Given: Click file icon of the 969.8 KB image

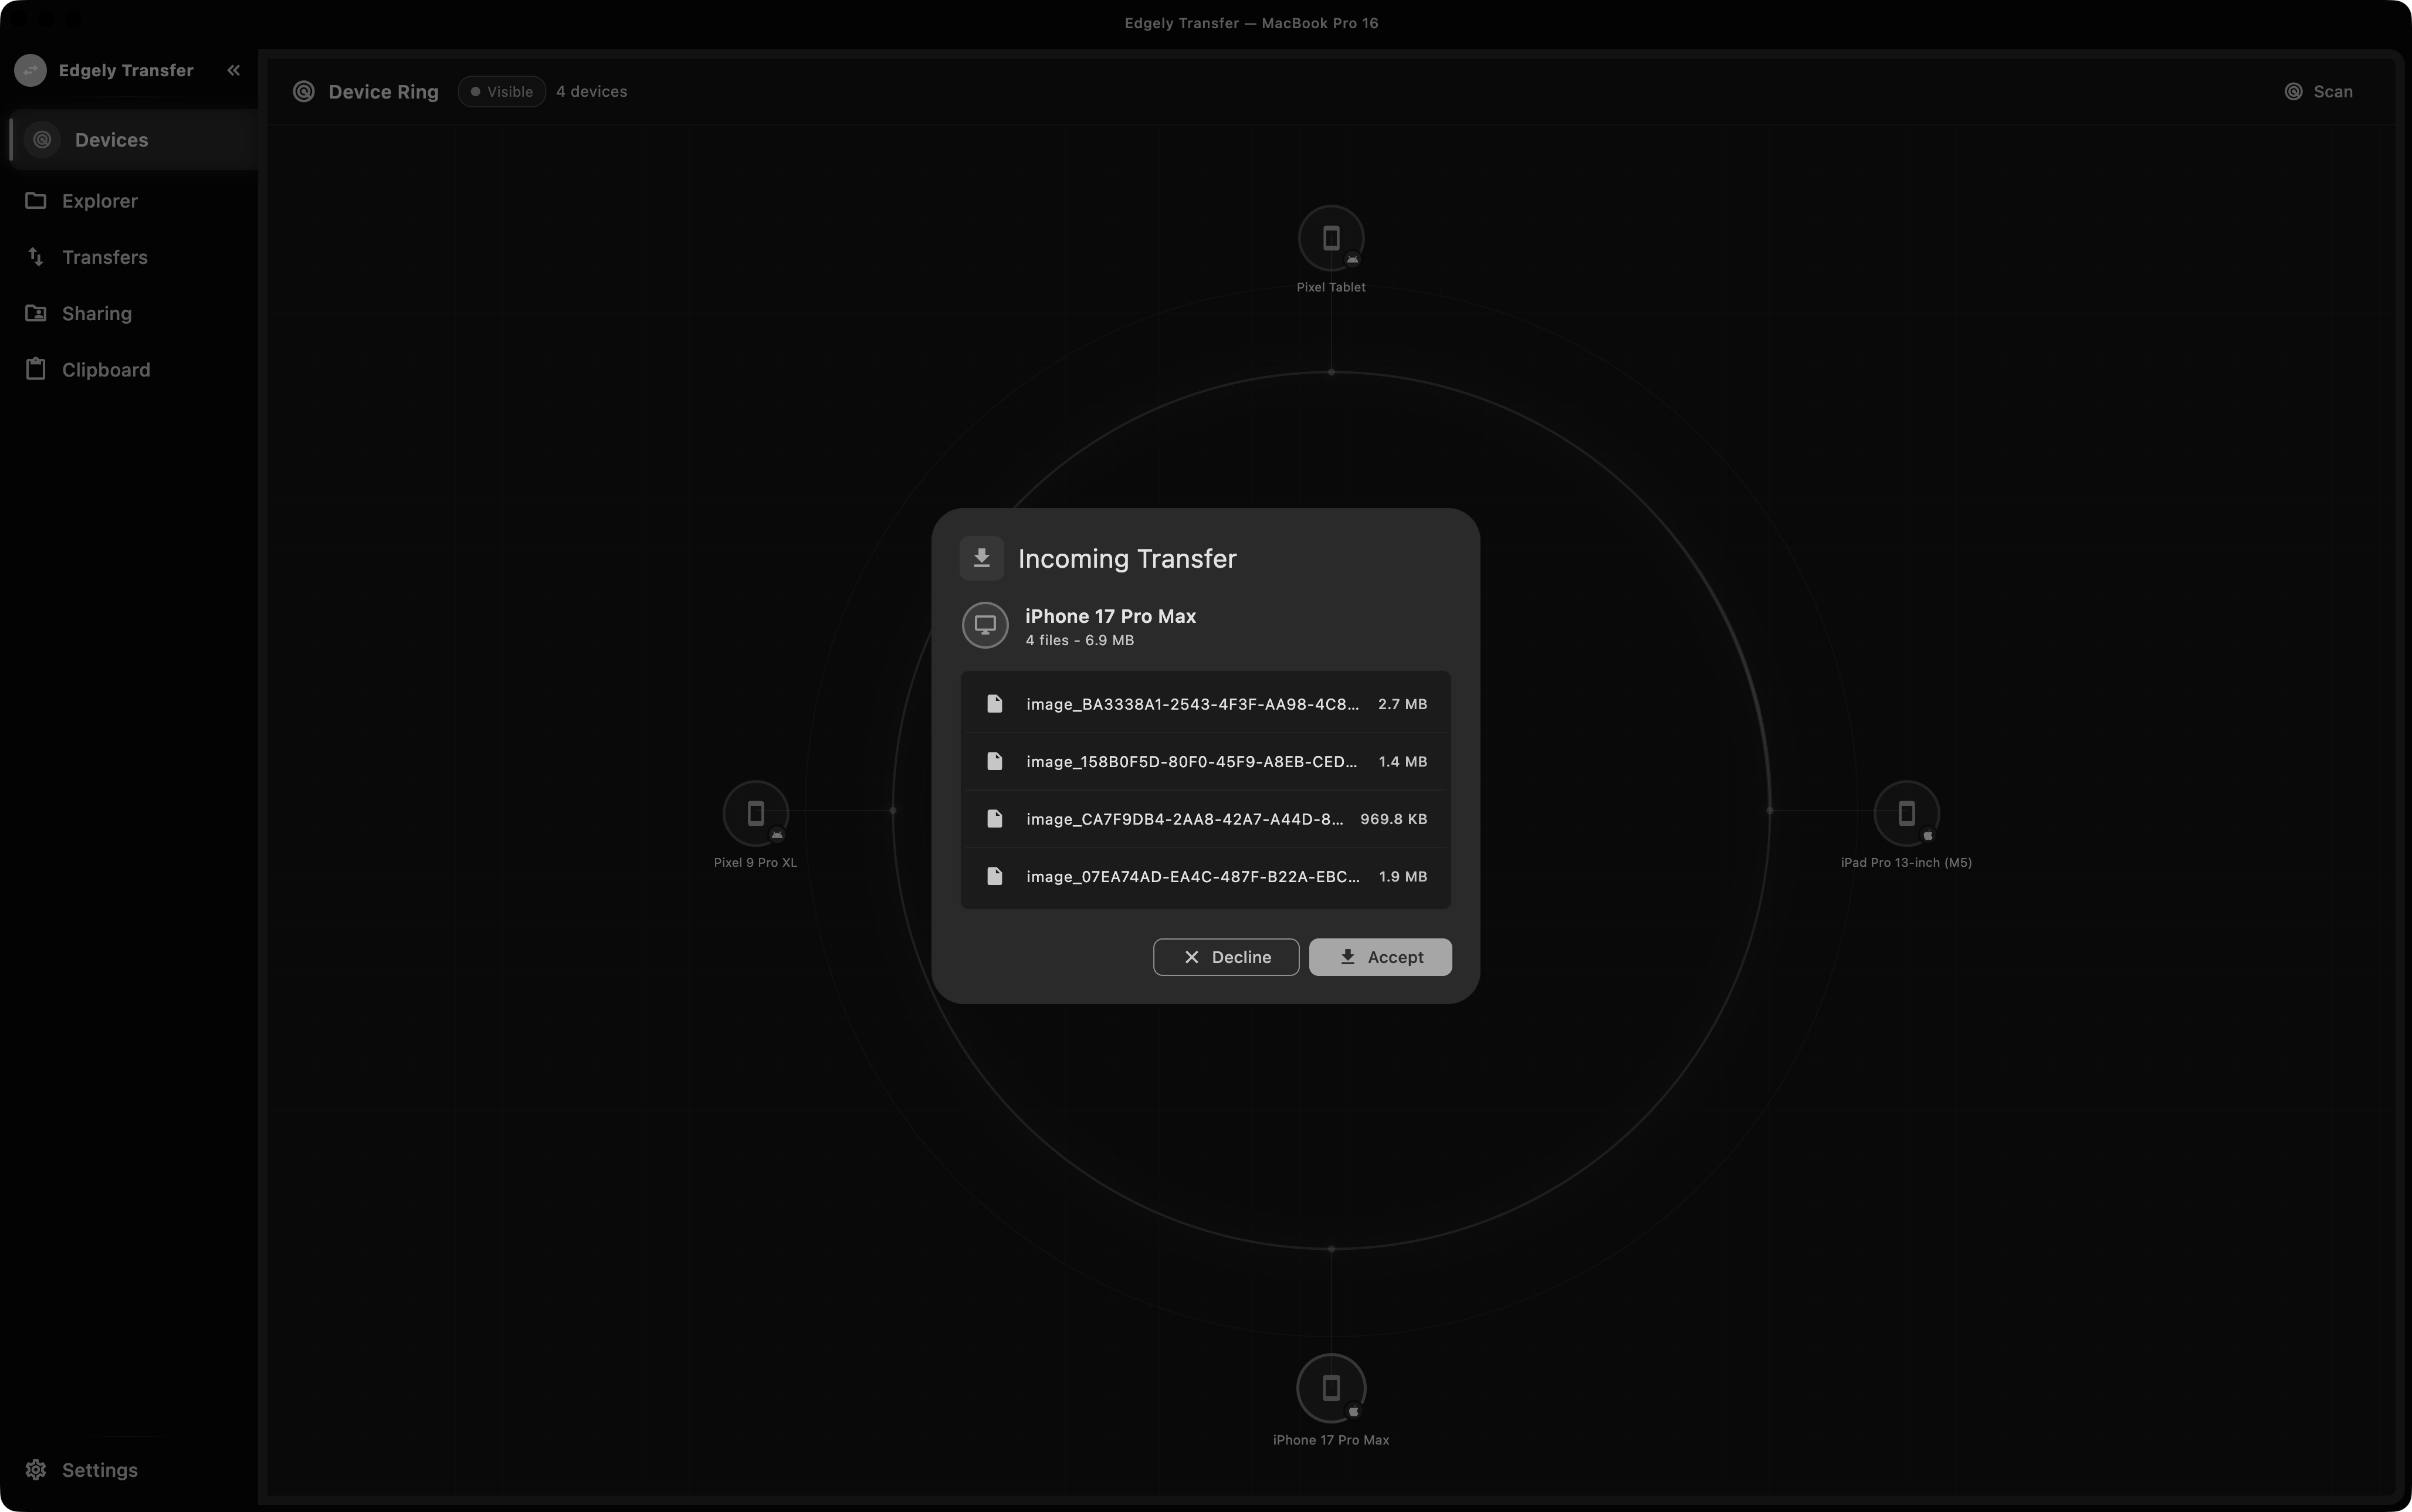Looking at the screenshot, I should point(995,819).
